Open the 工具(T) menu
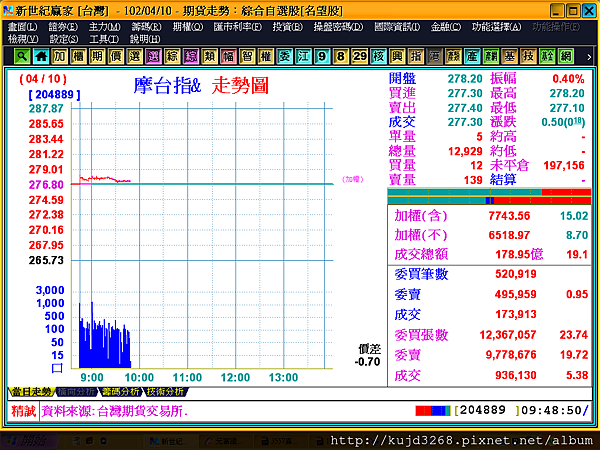600x450 pixels. (x=104, y=39)
